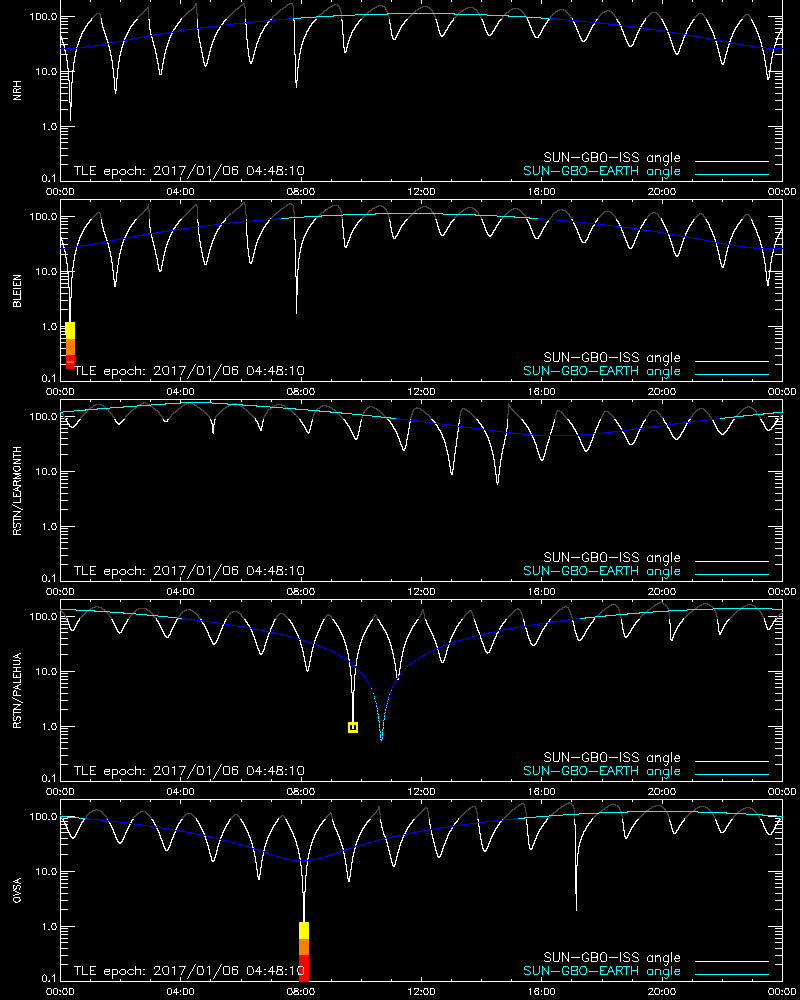Viewport: 800px width, 1000px height.
Task: Click the BLEIEN panel axis title
Action: [17, 291]
